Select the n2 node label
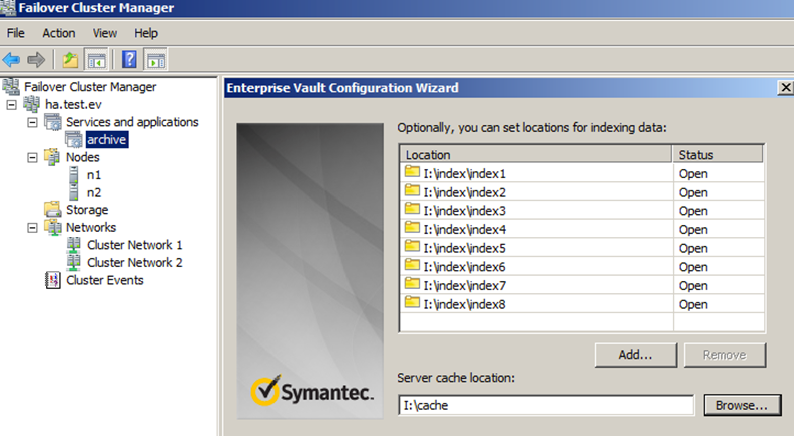This screenshot has width=794, height=436. pyautogui.click(x=94, y=192)
